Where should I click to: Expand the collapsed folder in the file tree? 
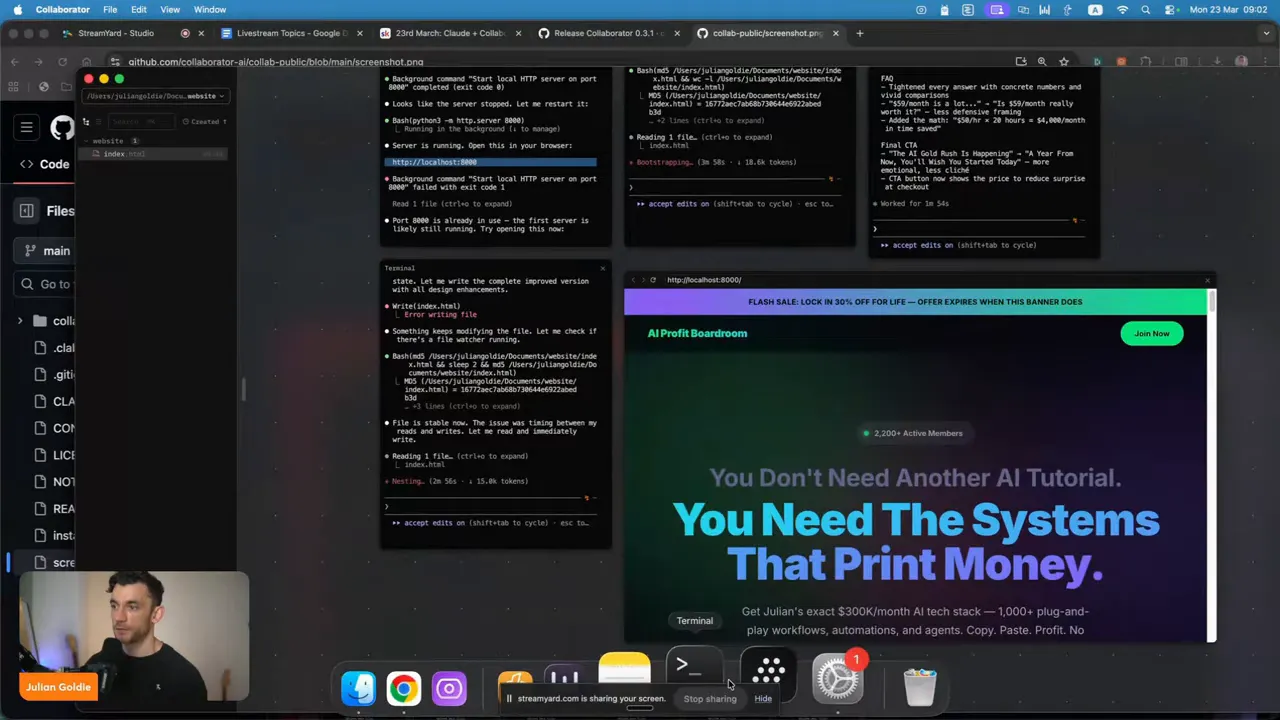pos(20,321)
